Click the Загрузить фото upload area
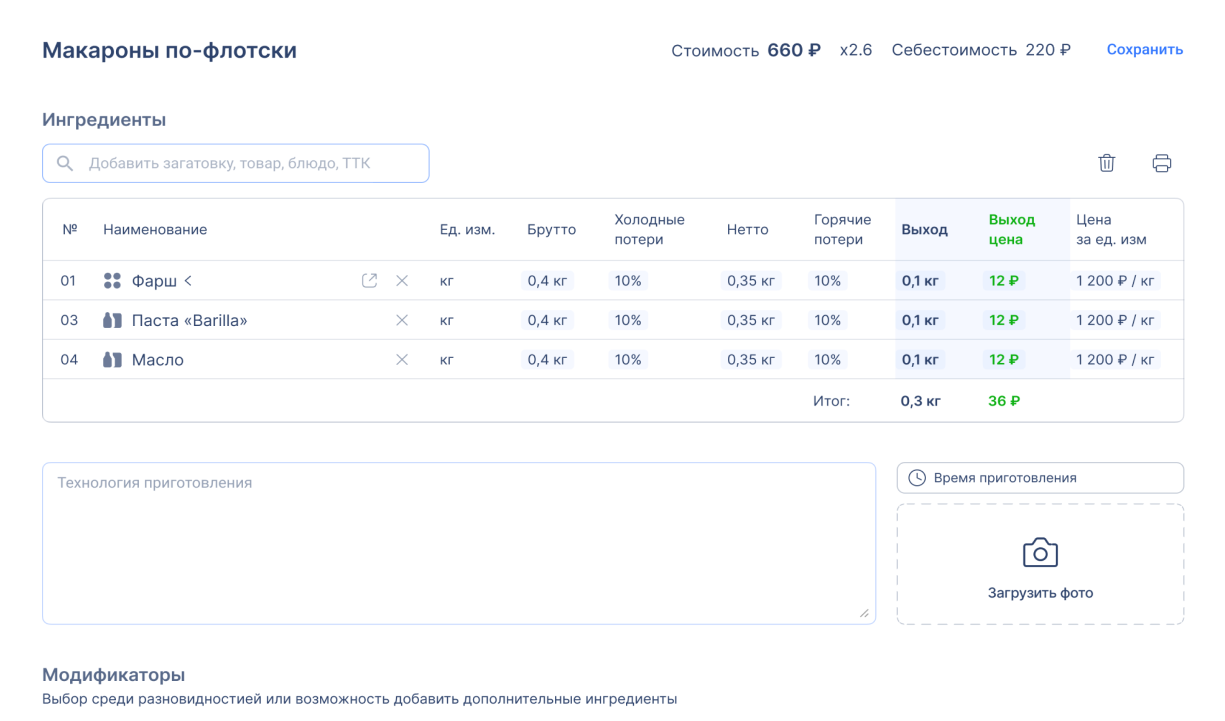This screenshot has width=1225, height=721. click(x=1040, y=592)
